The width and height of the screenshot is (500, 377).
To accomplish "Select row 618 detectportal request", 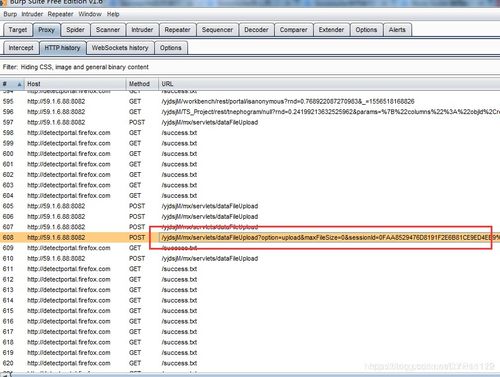I will [x=250, y=342].
